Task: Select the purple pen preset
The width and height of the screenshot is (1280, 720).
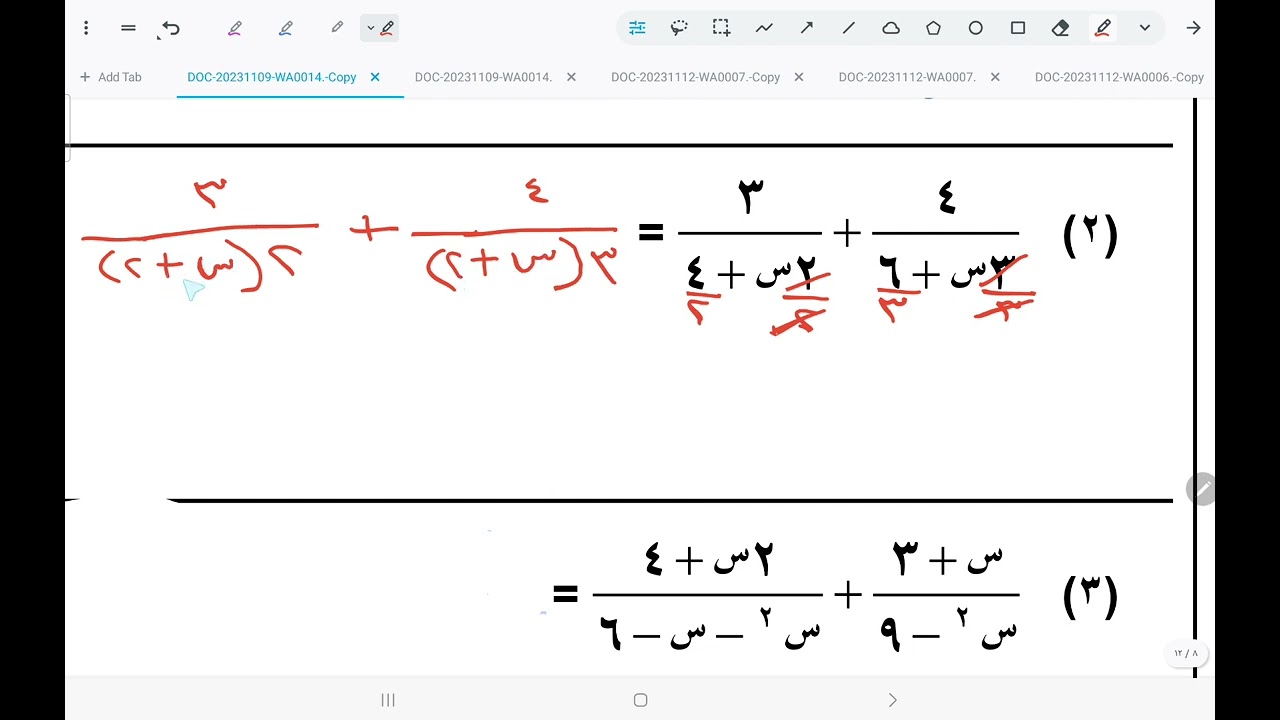Action: coord(234,28)
